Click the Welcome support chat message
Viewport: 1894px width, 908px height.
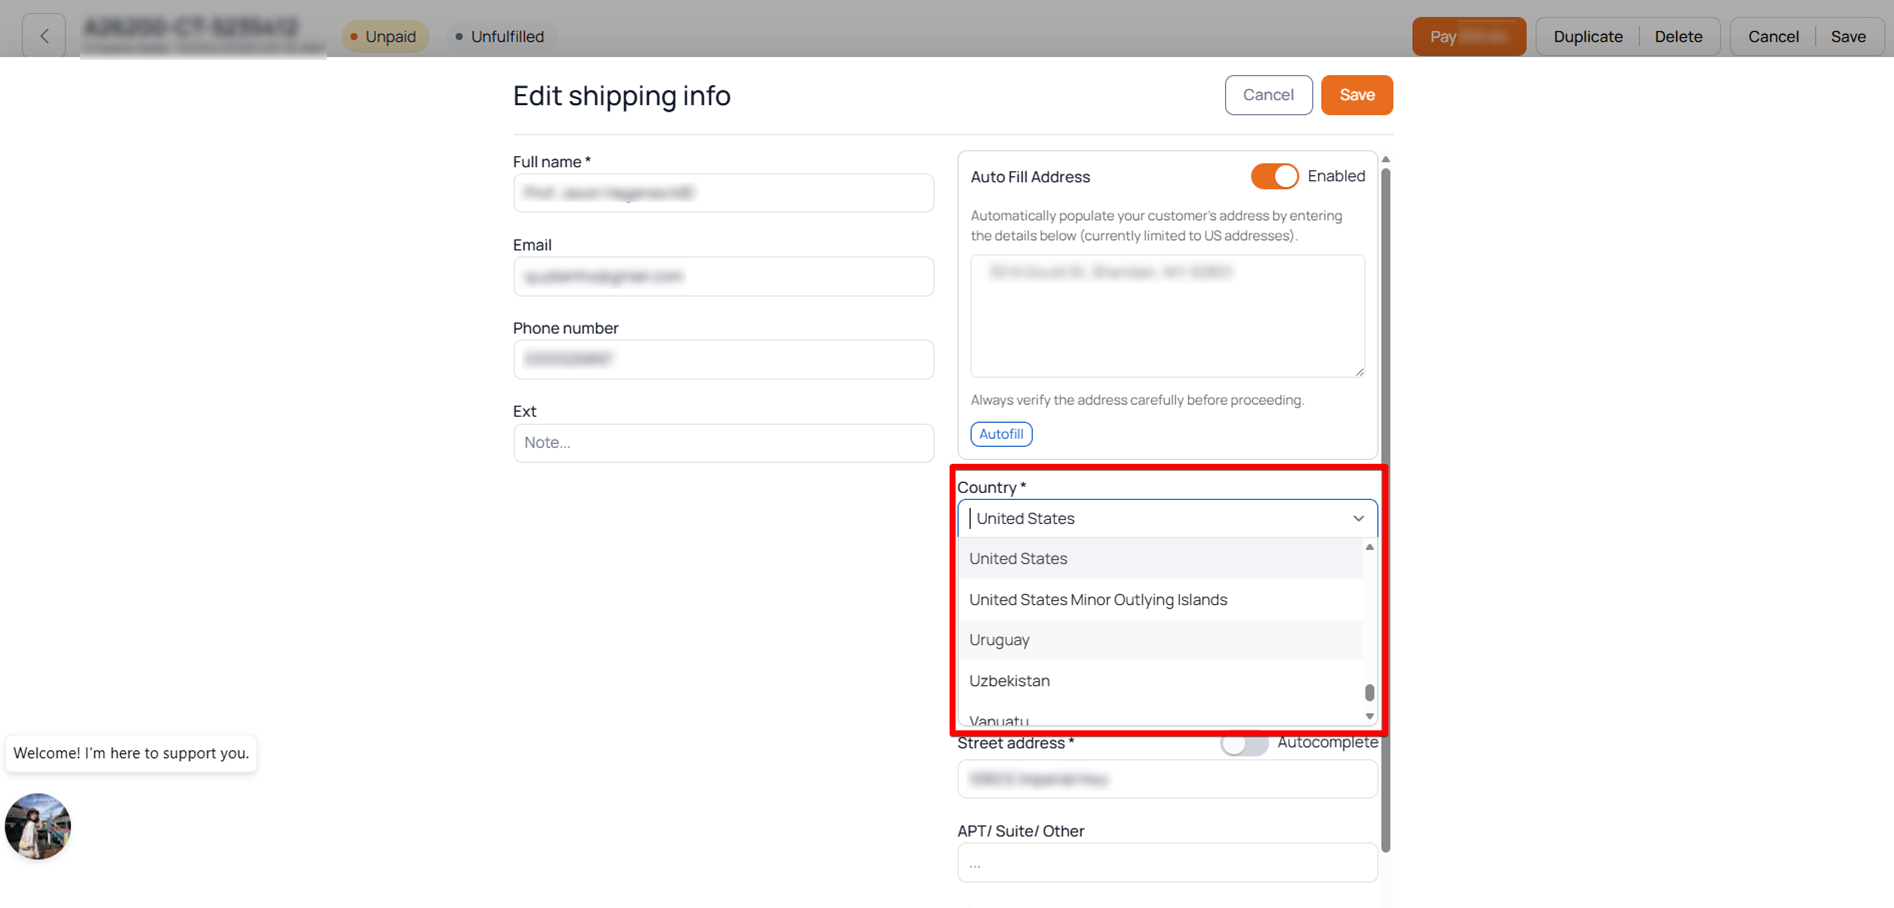(x=131, y=753)
